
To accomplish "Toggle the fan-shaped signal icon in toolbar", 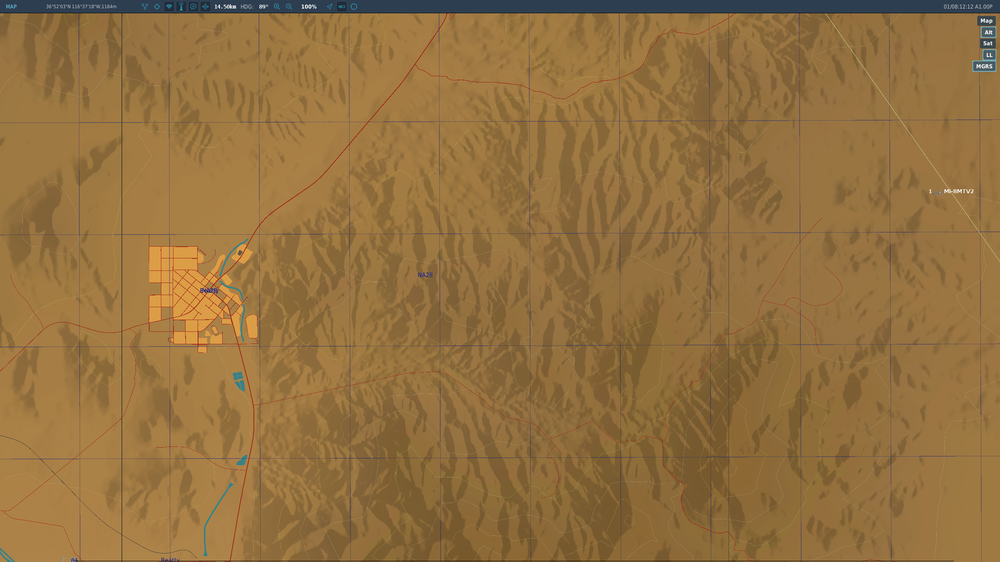I will point(169,6).
